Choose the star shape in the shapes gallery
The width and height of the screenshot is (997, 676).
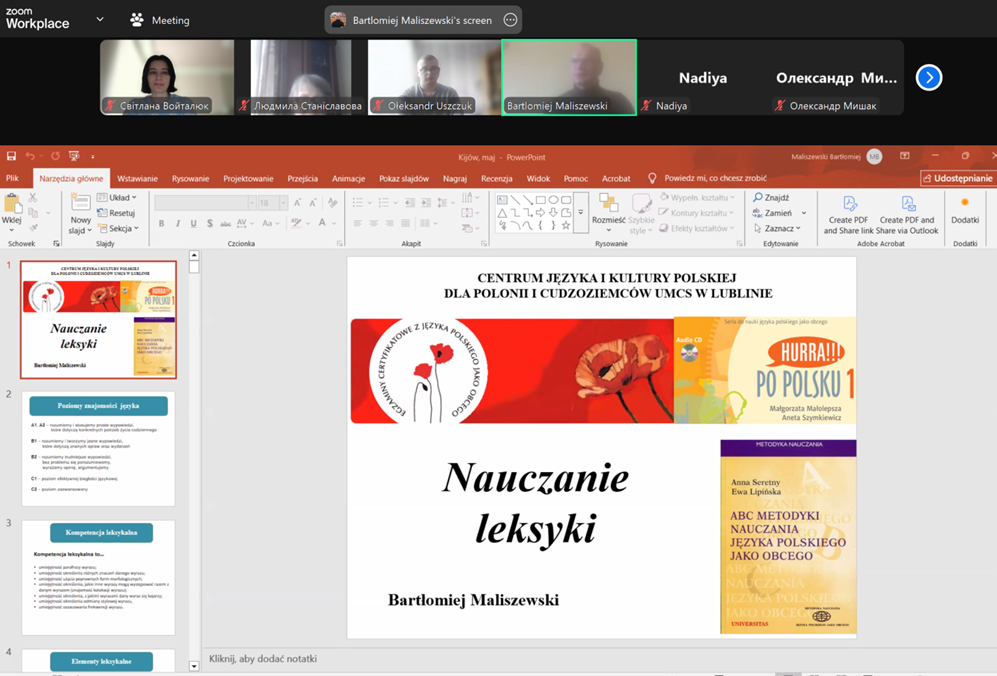(566, 225)
